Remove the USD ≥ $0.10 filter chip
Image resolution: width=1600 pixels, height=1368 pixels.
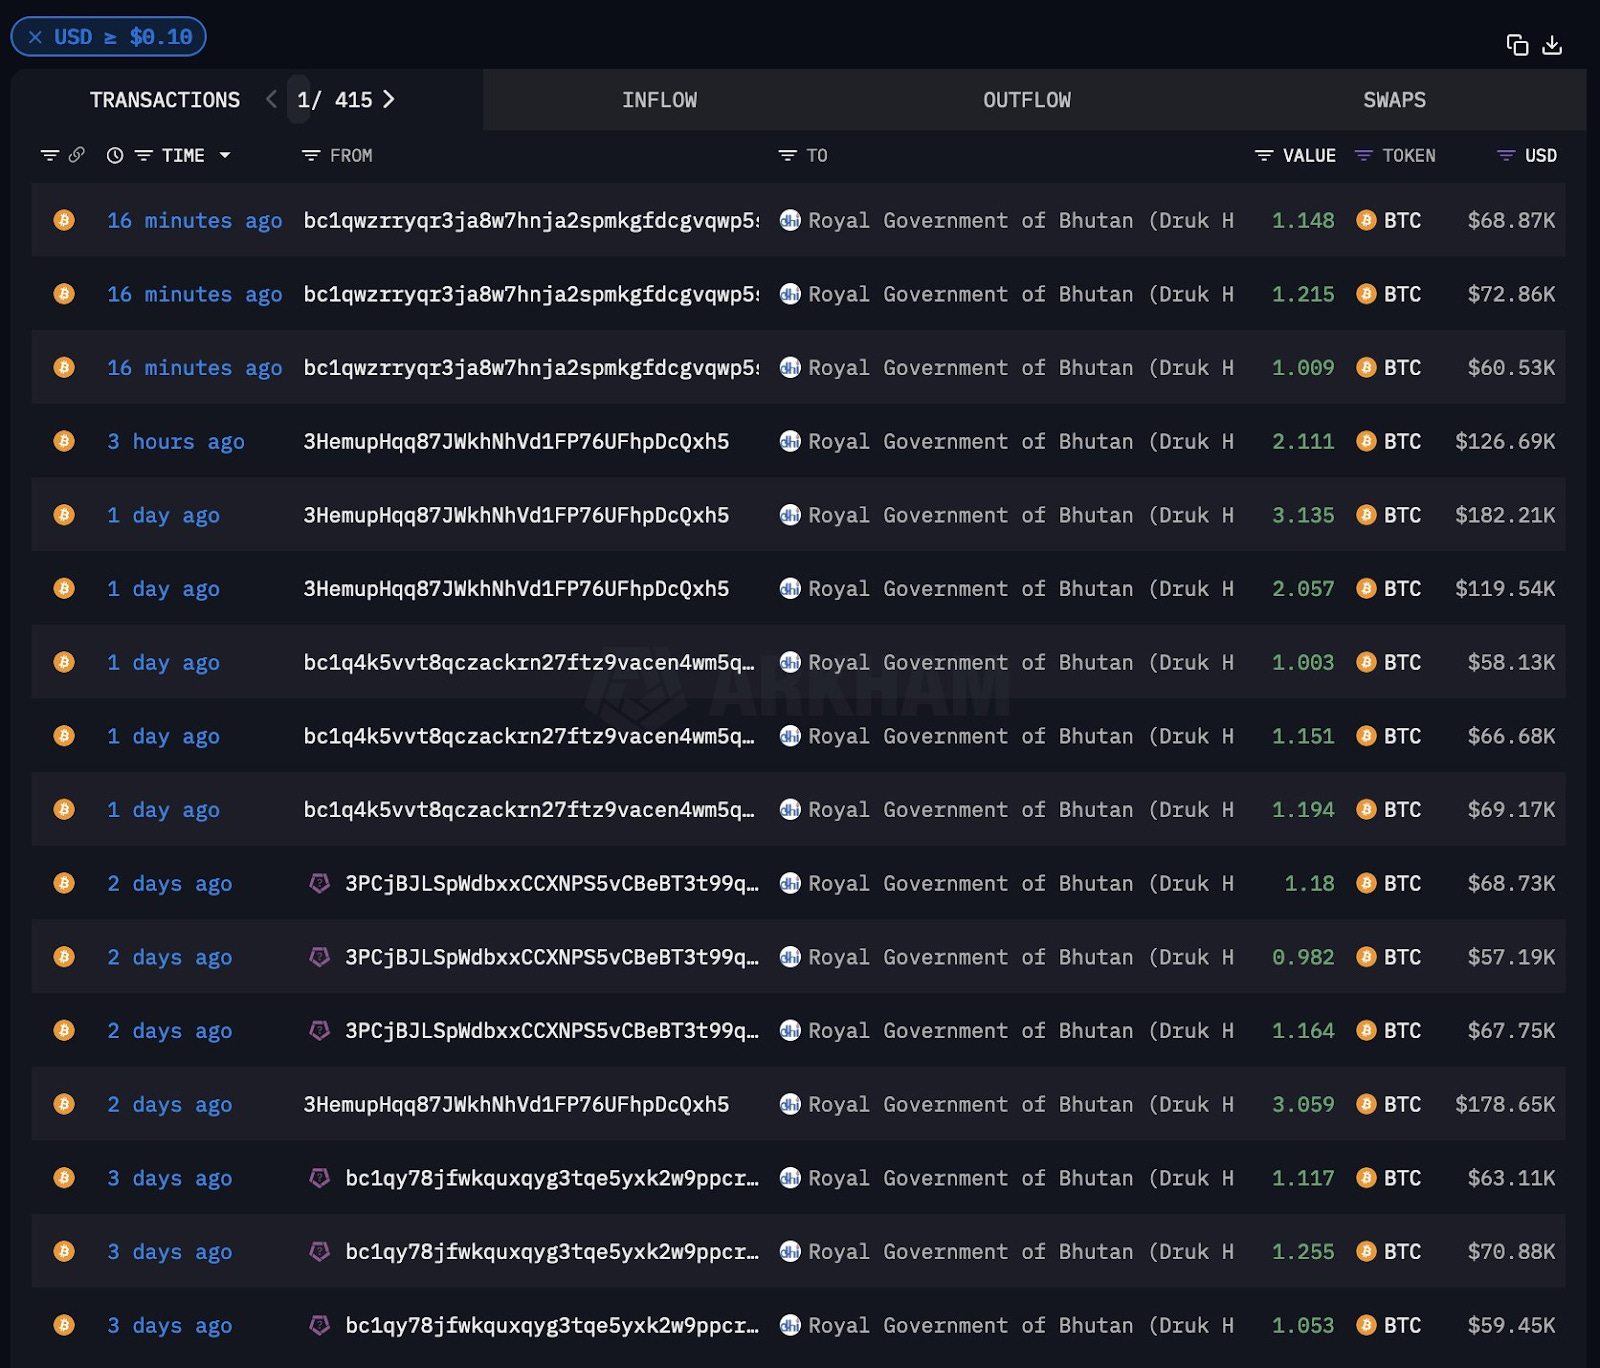pos(35,37)
